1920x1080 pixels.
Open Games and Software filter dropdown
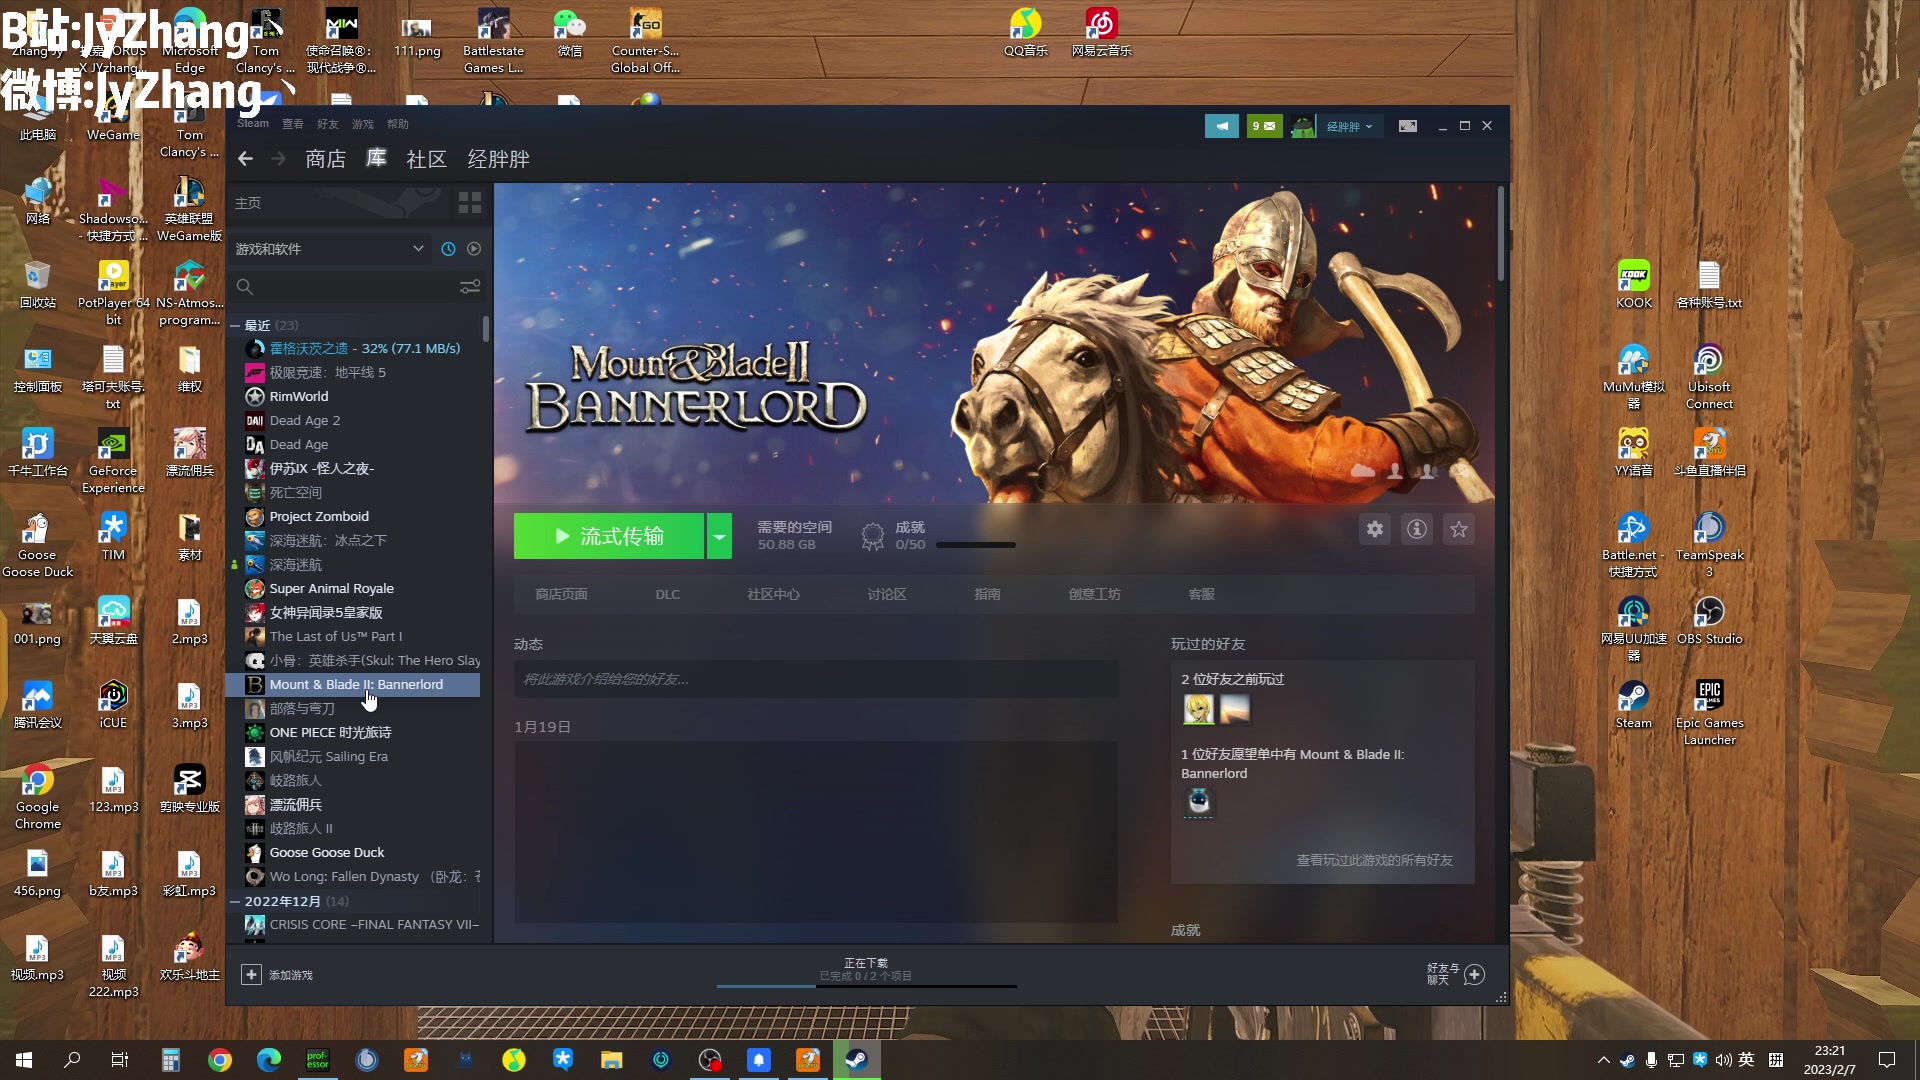[x=330, y=249]
